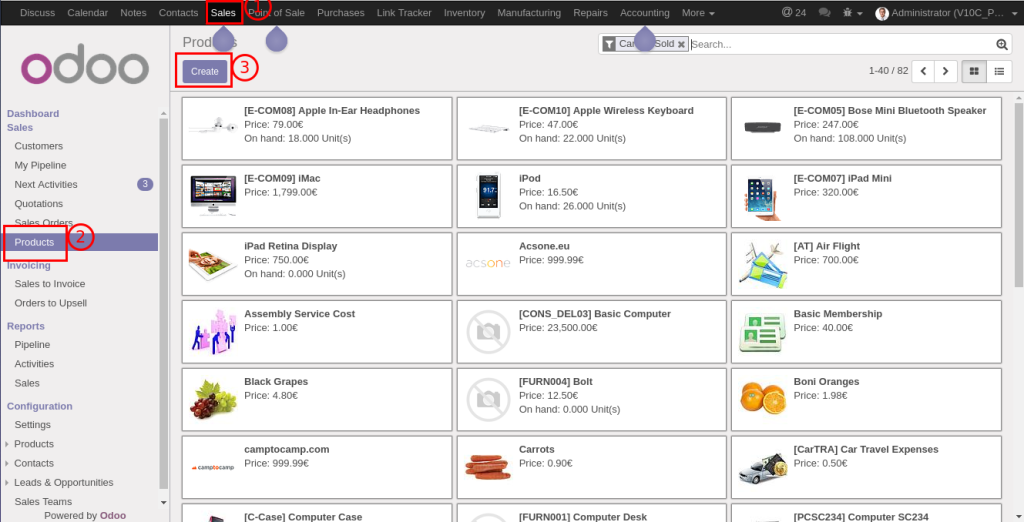Open the Inventory menu
The image size is (1024, 522).
click(464, 12)
